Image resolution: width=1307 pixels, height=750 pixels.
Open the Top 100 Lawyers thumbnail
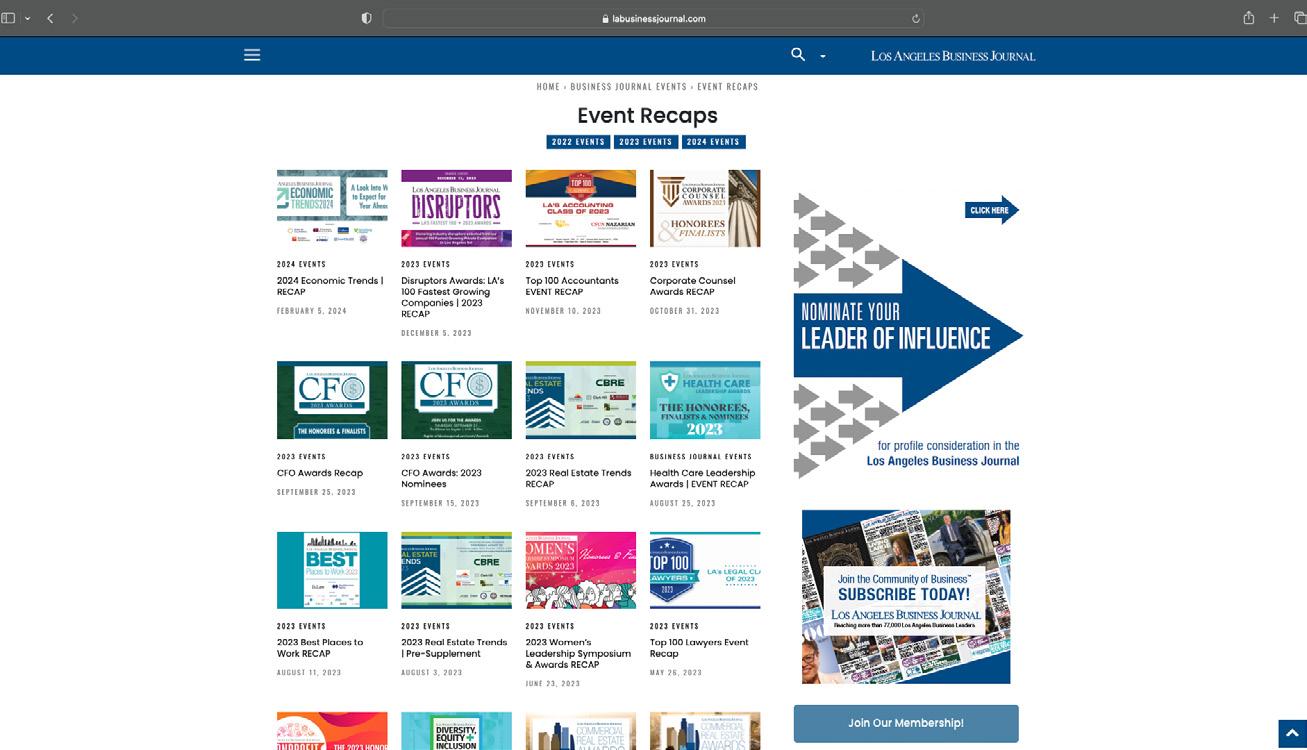705,570
